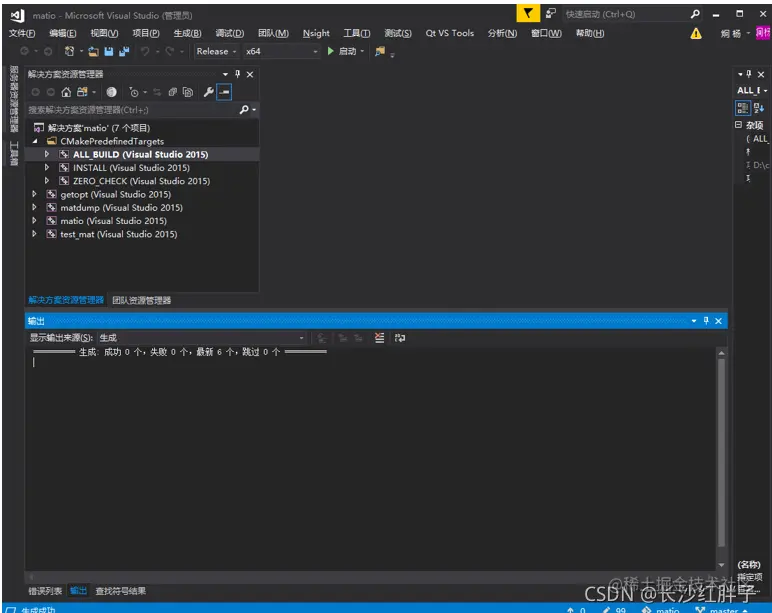Click the Quick Launch magnifier icon

(x=695, y=14)
